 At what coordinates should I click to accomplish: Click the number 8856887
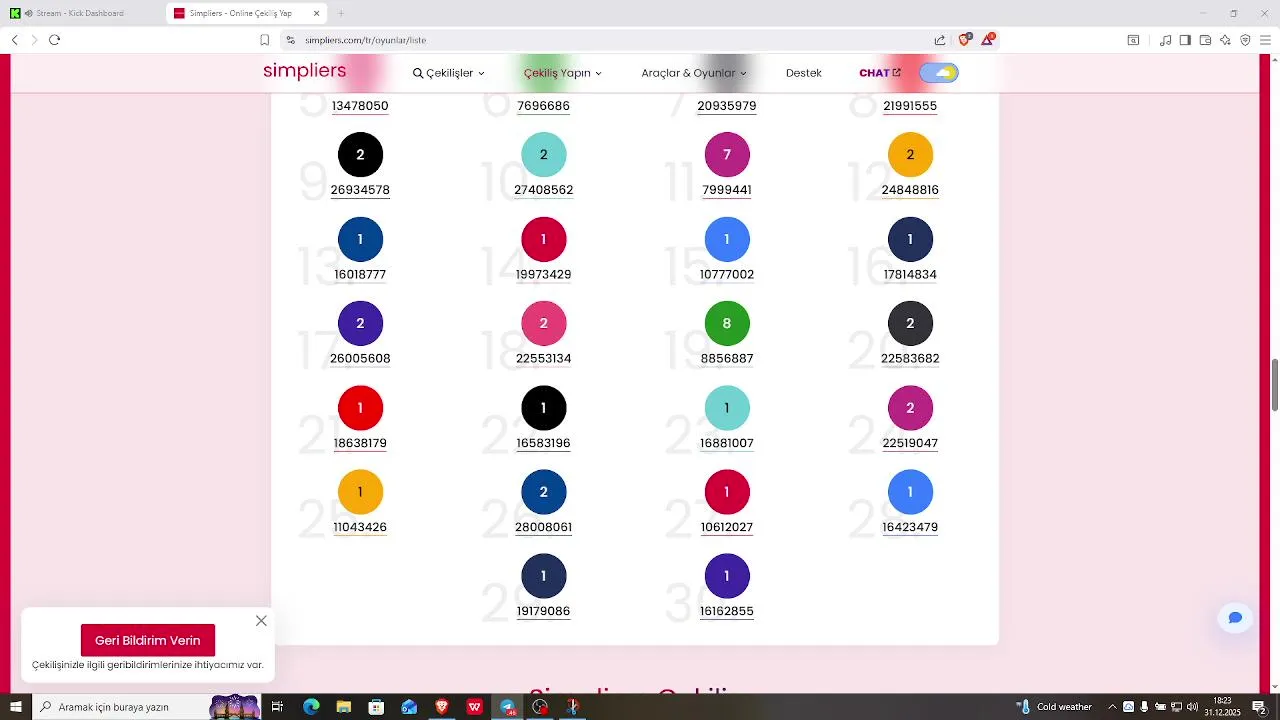coord(727,359)
